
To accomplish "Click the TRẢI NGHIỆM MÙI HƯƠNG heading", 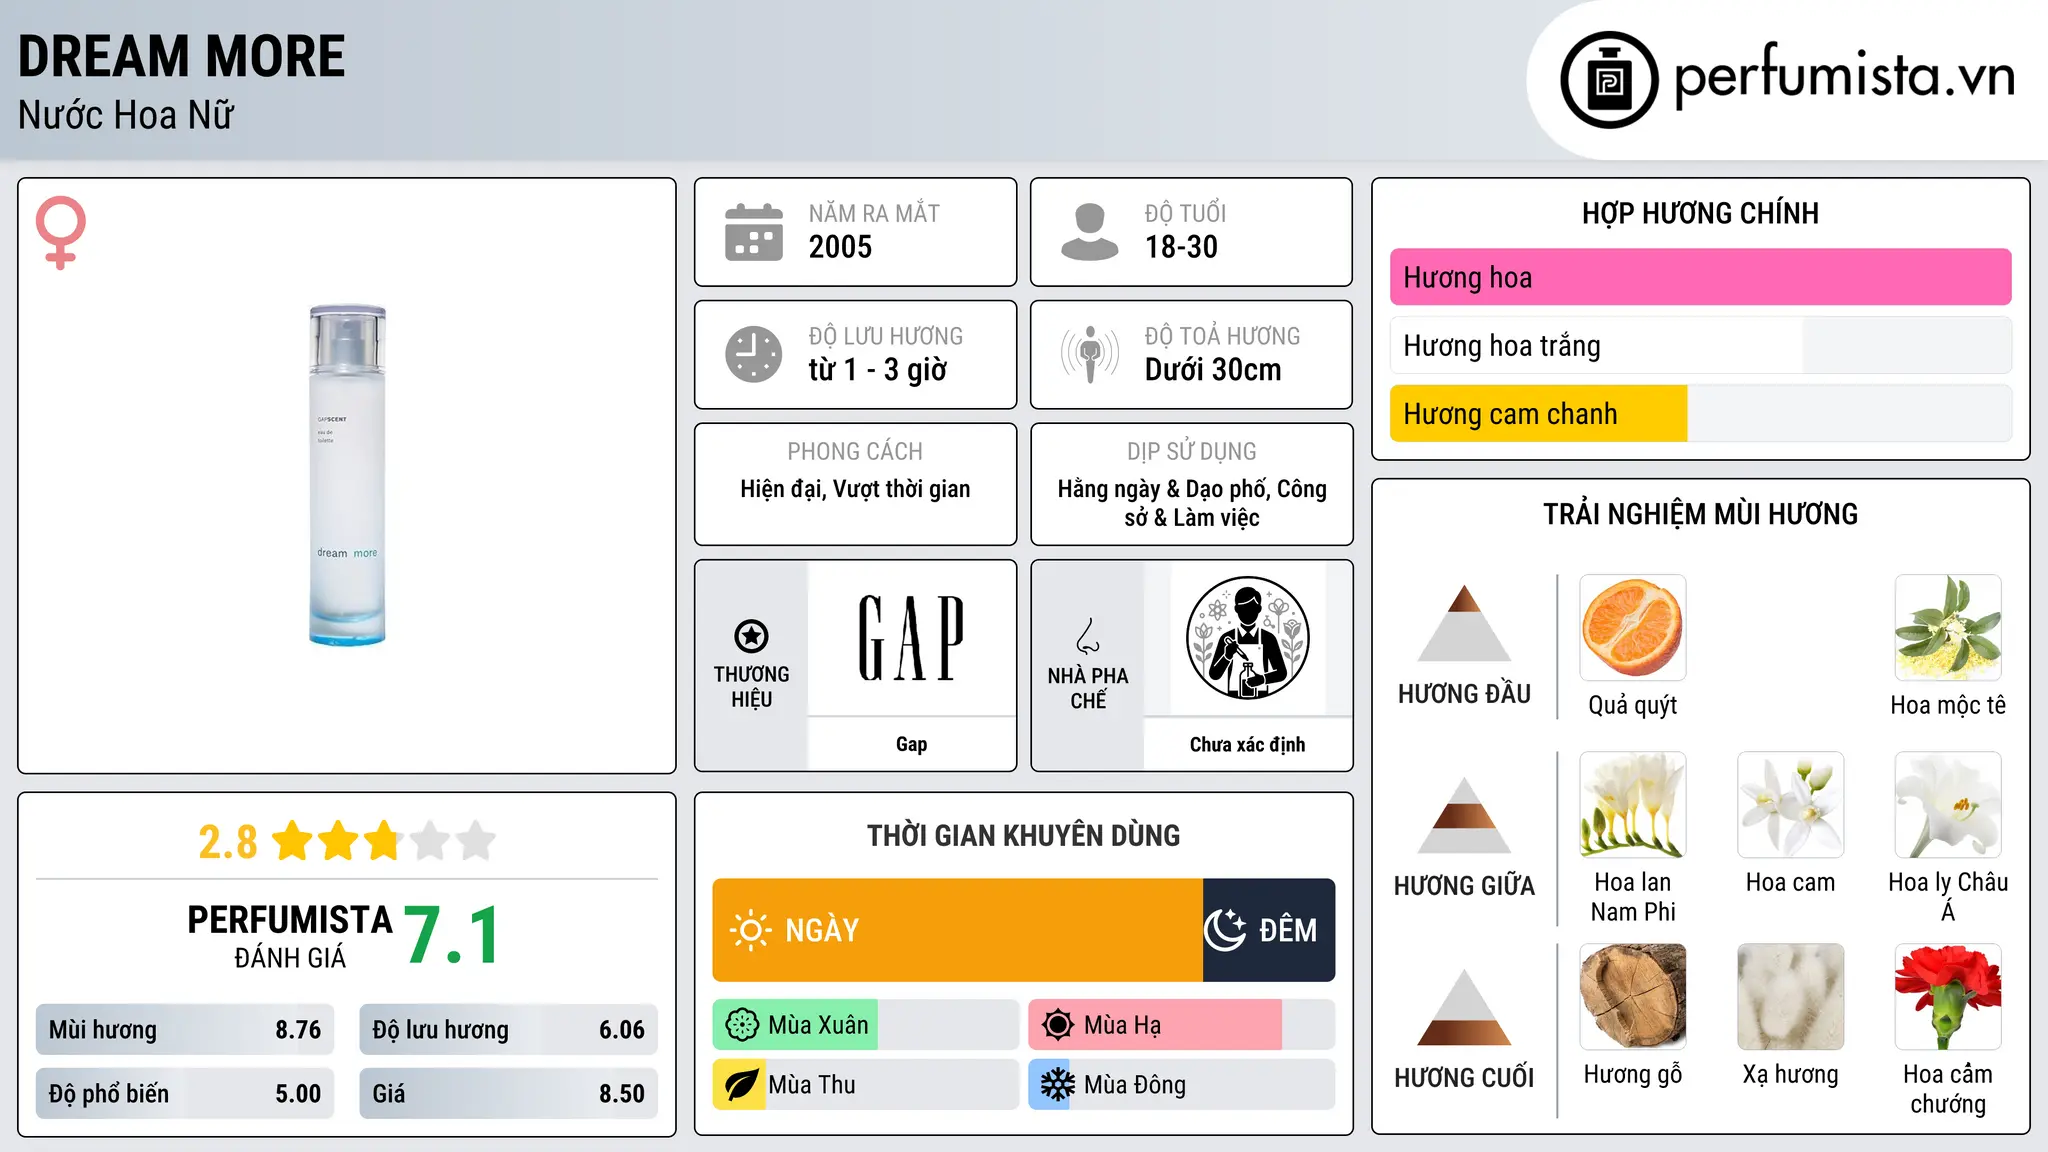I will point(1700,514).
